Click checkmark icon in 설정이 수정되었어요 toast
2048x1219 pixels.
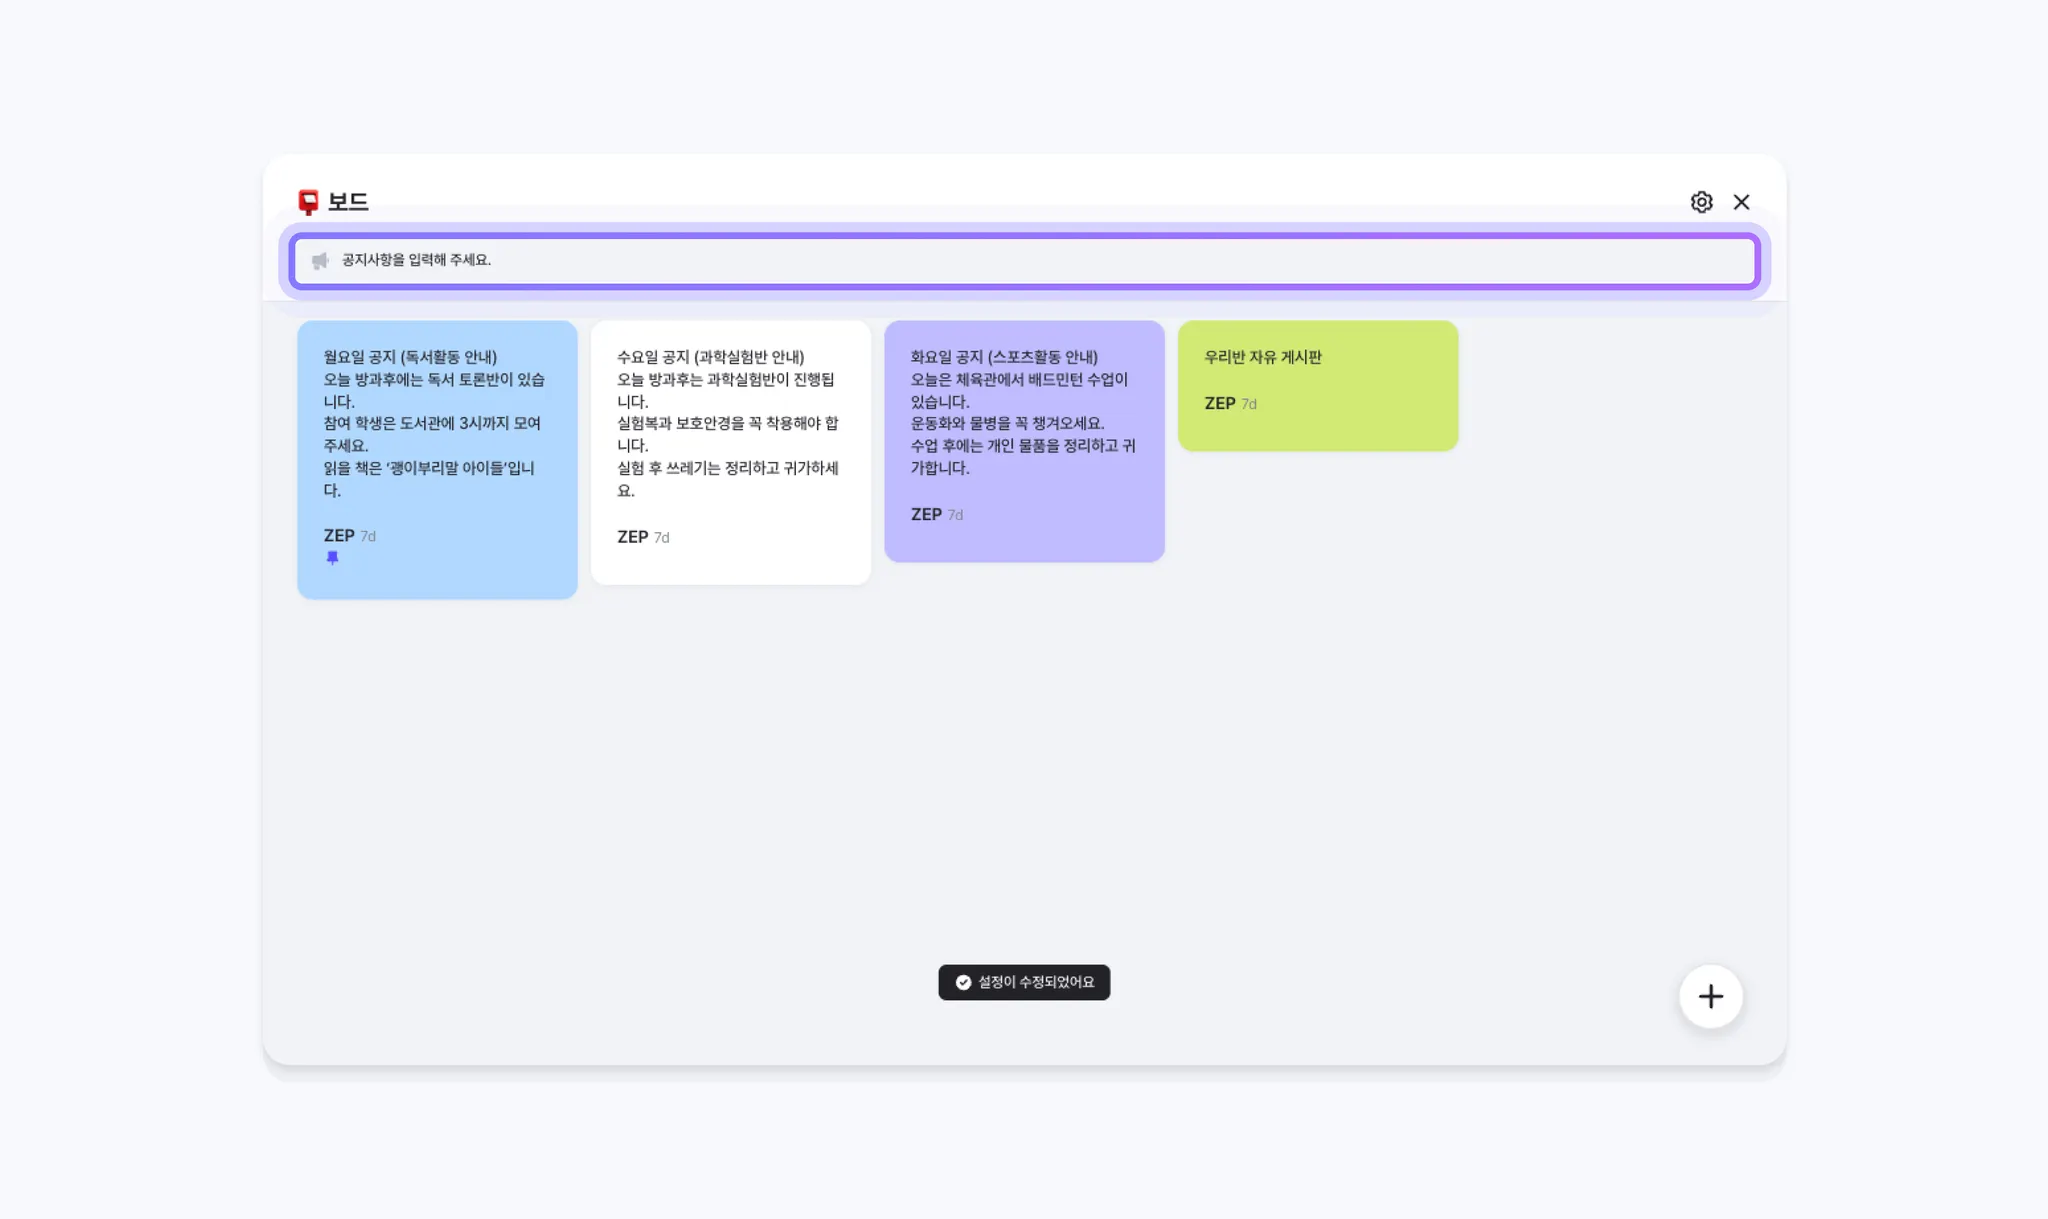(x=963, y=982)
